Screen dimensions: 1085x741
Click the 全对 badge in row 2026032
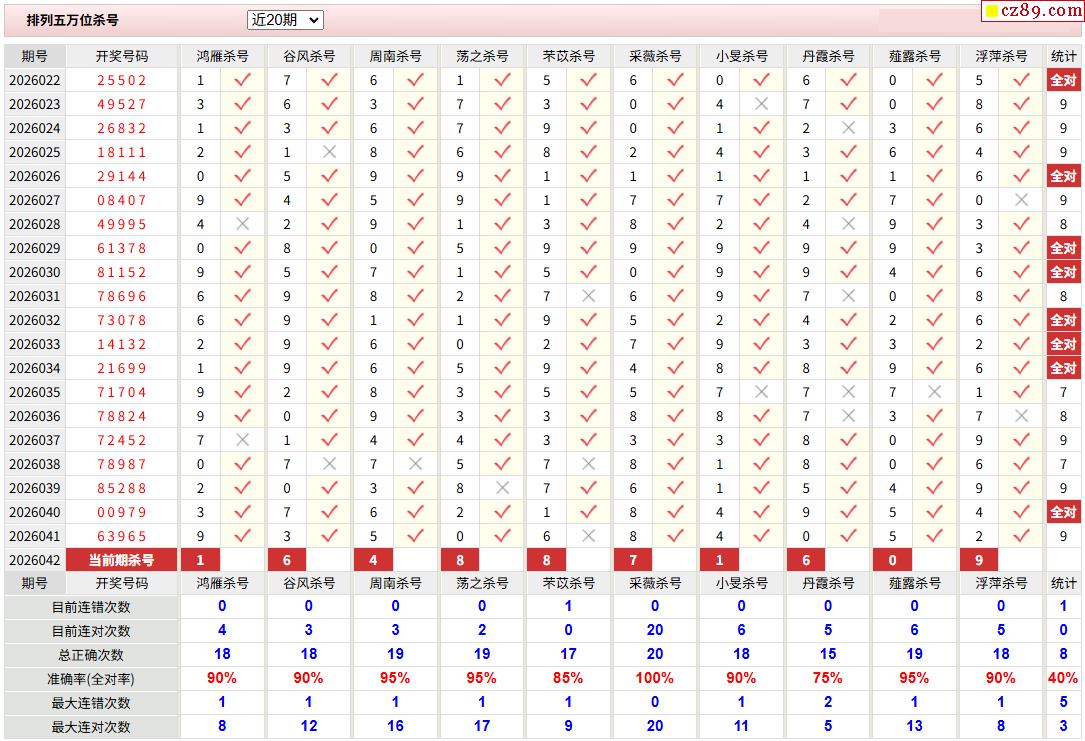[x=1064, y=320]
